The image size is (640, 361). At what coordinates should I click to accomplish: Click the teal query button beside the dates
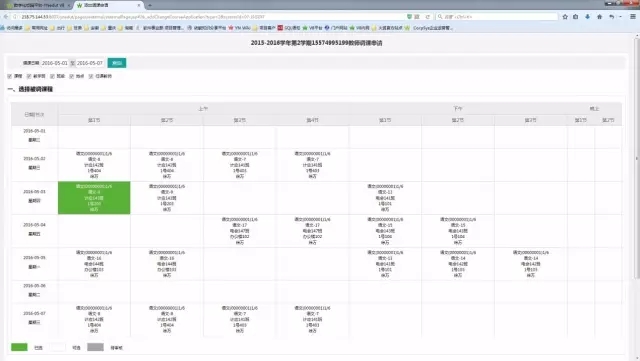pyautogui.click(x=117, y=63)
